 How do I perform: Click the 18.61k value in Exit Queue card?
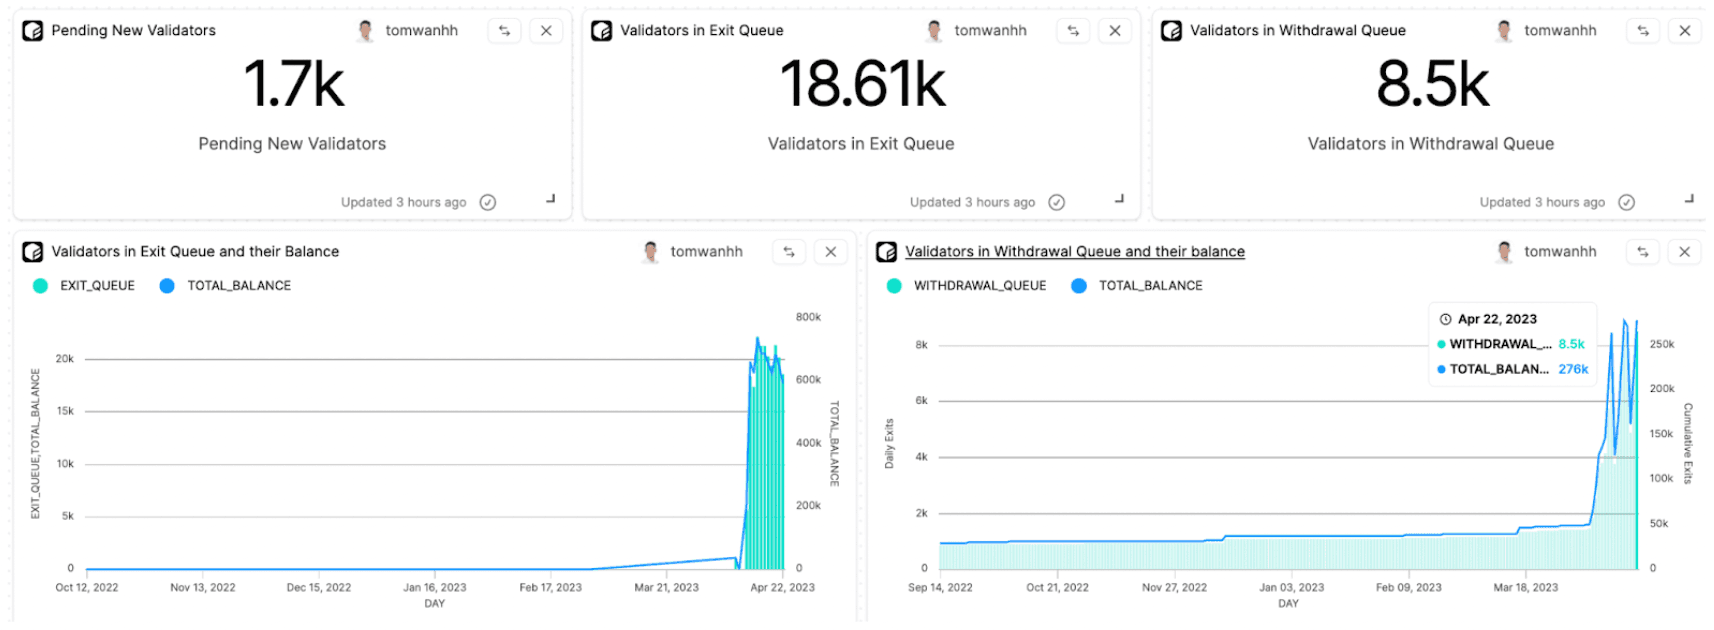(862, 84)
